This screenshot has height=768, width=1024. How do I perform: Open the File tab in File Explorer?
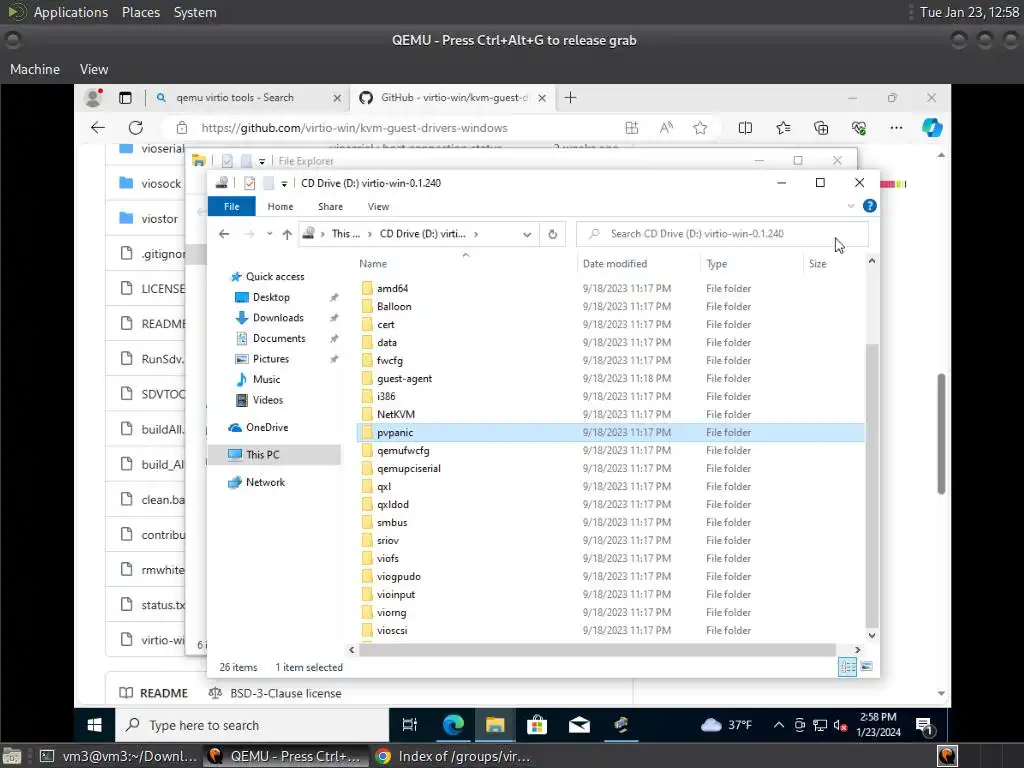[x=231, y=206]
